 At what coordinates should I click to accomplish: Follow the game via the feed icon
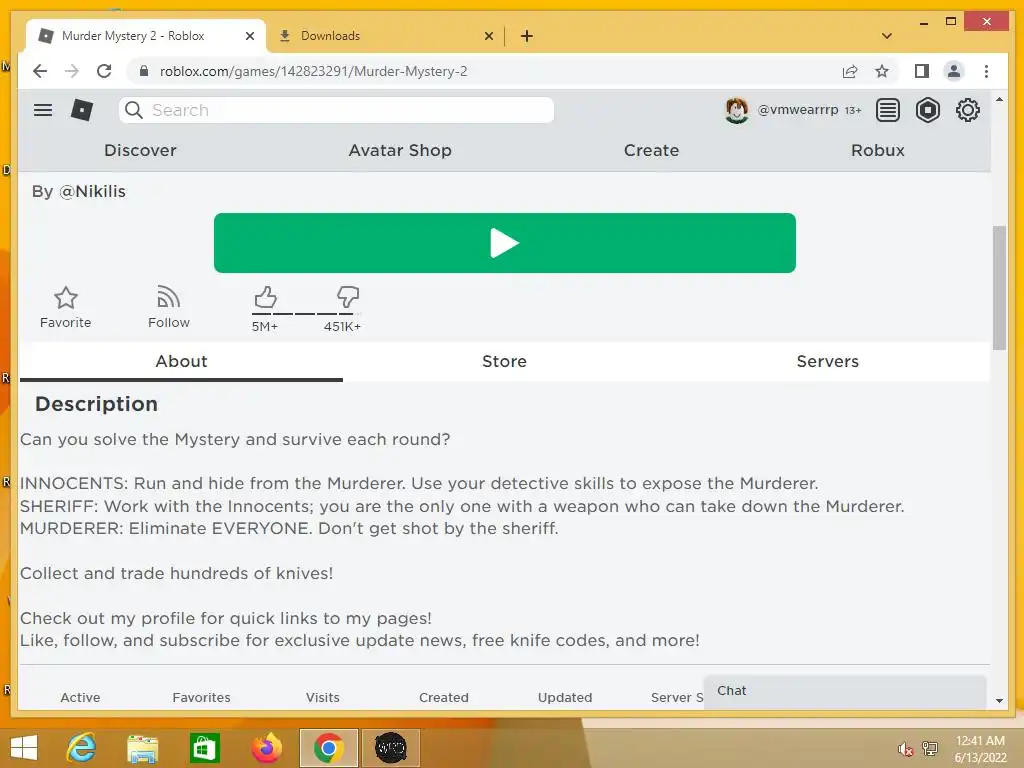pos(168,297)
